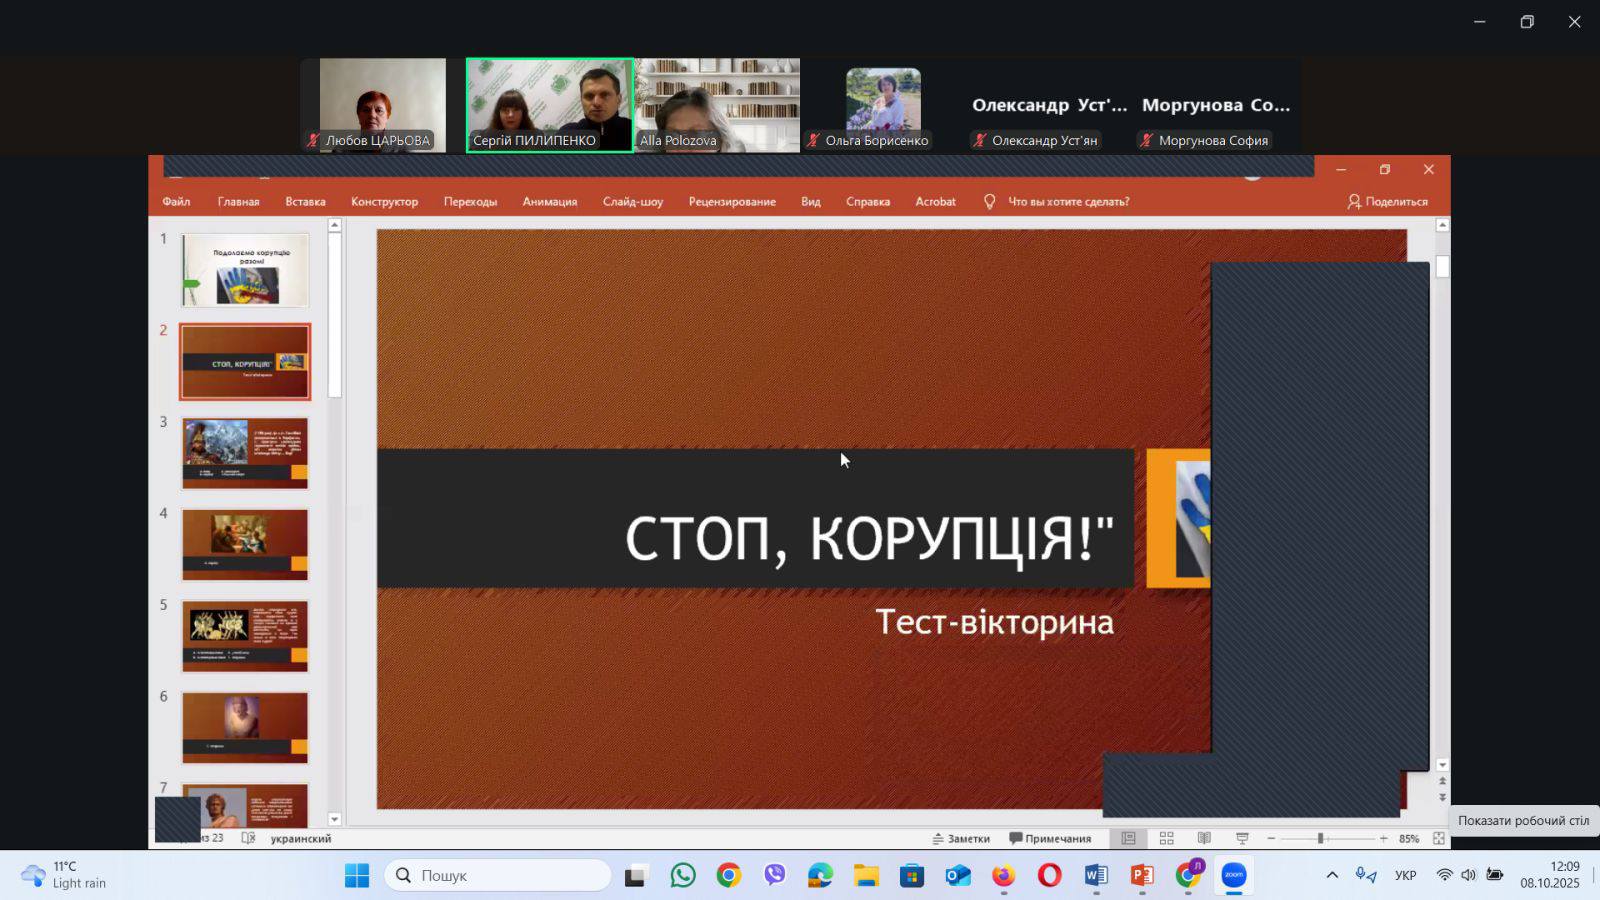
Task: Click the zoom in plus button
Action: [1383, 838]
